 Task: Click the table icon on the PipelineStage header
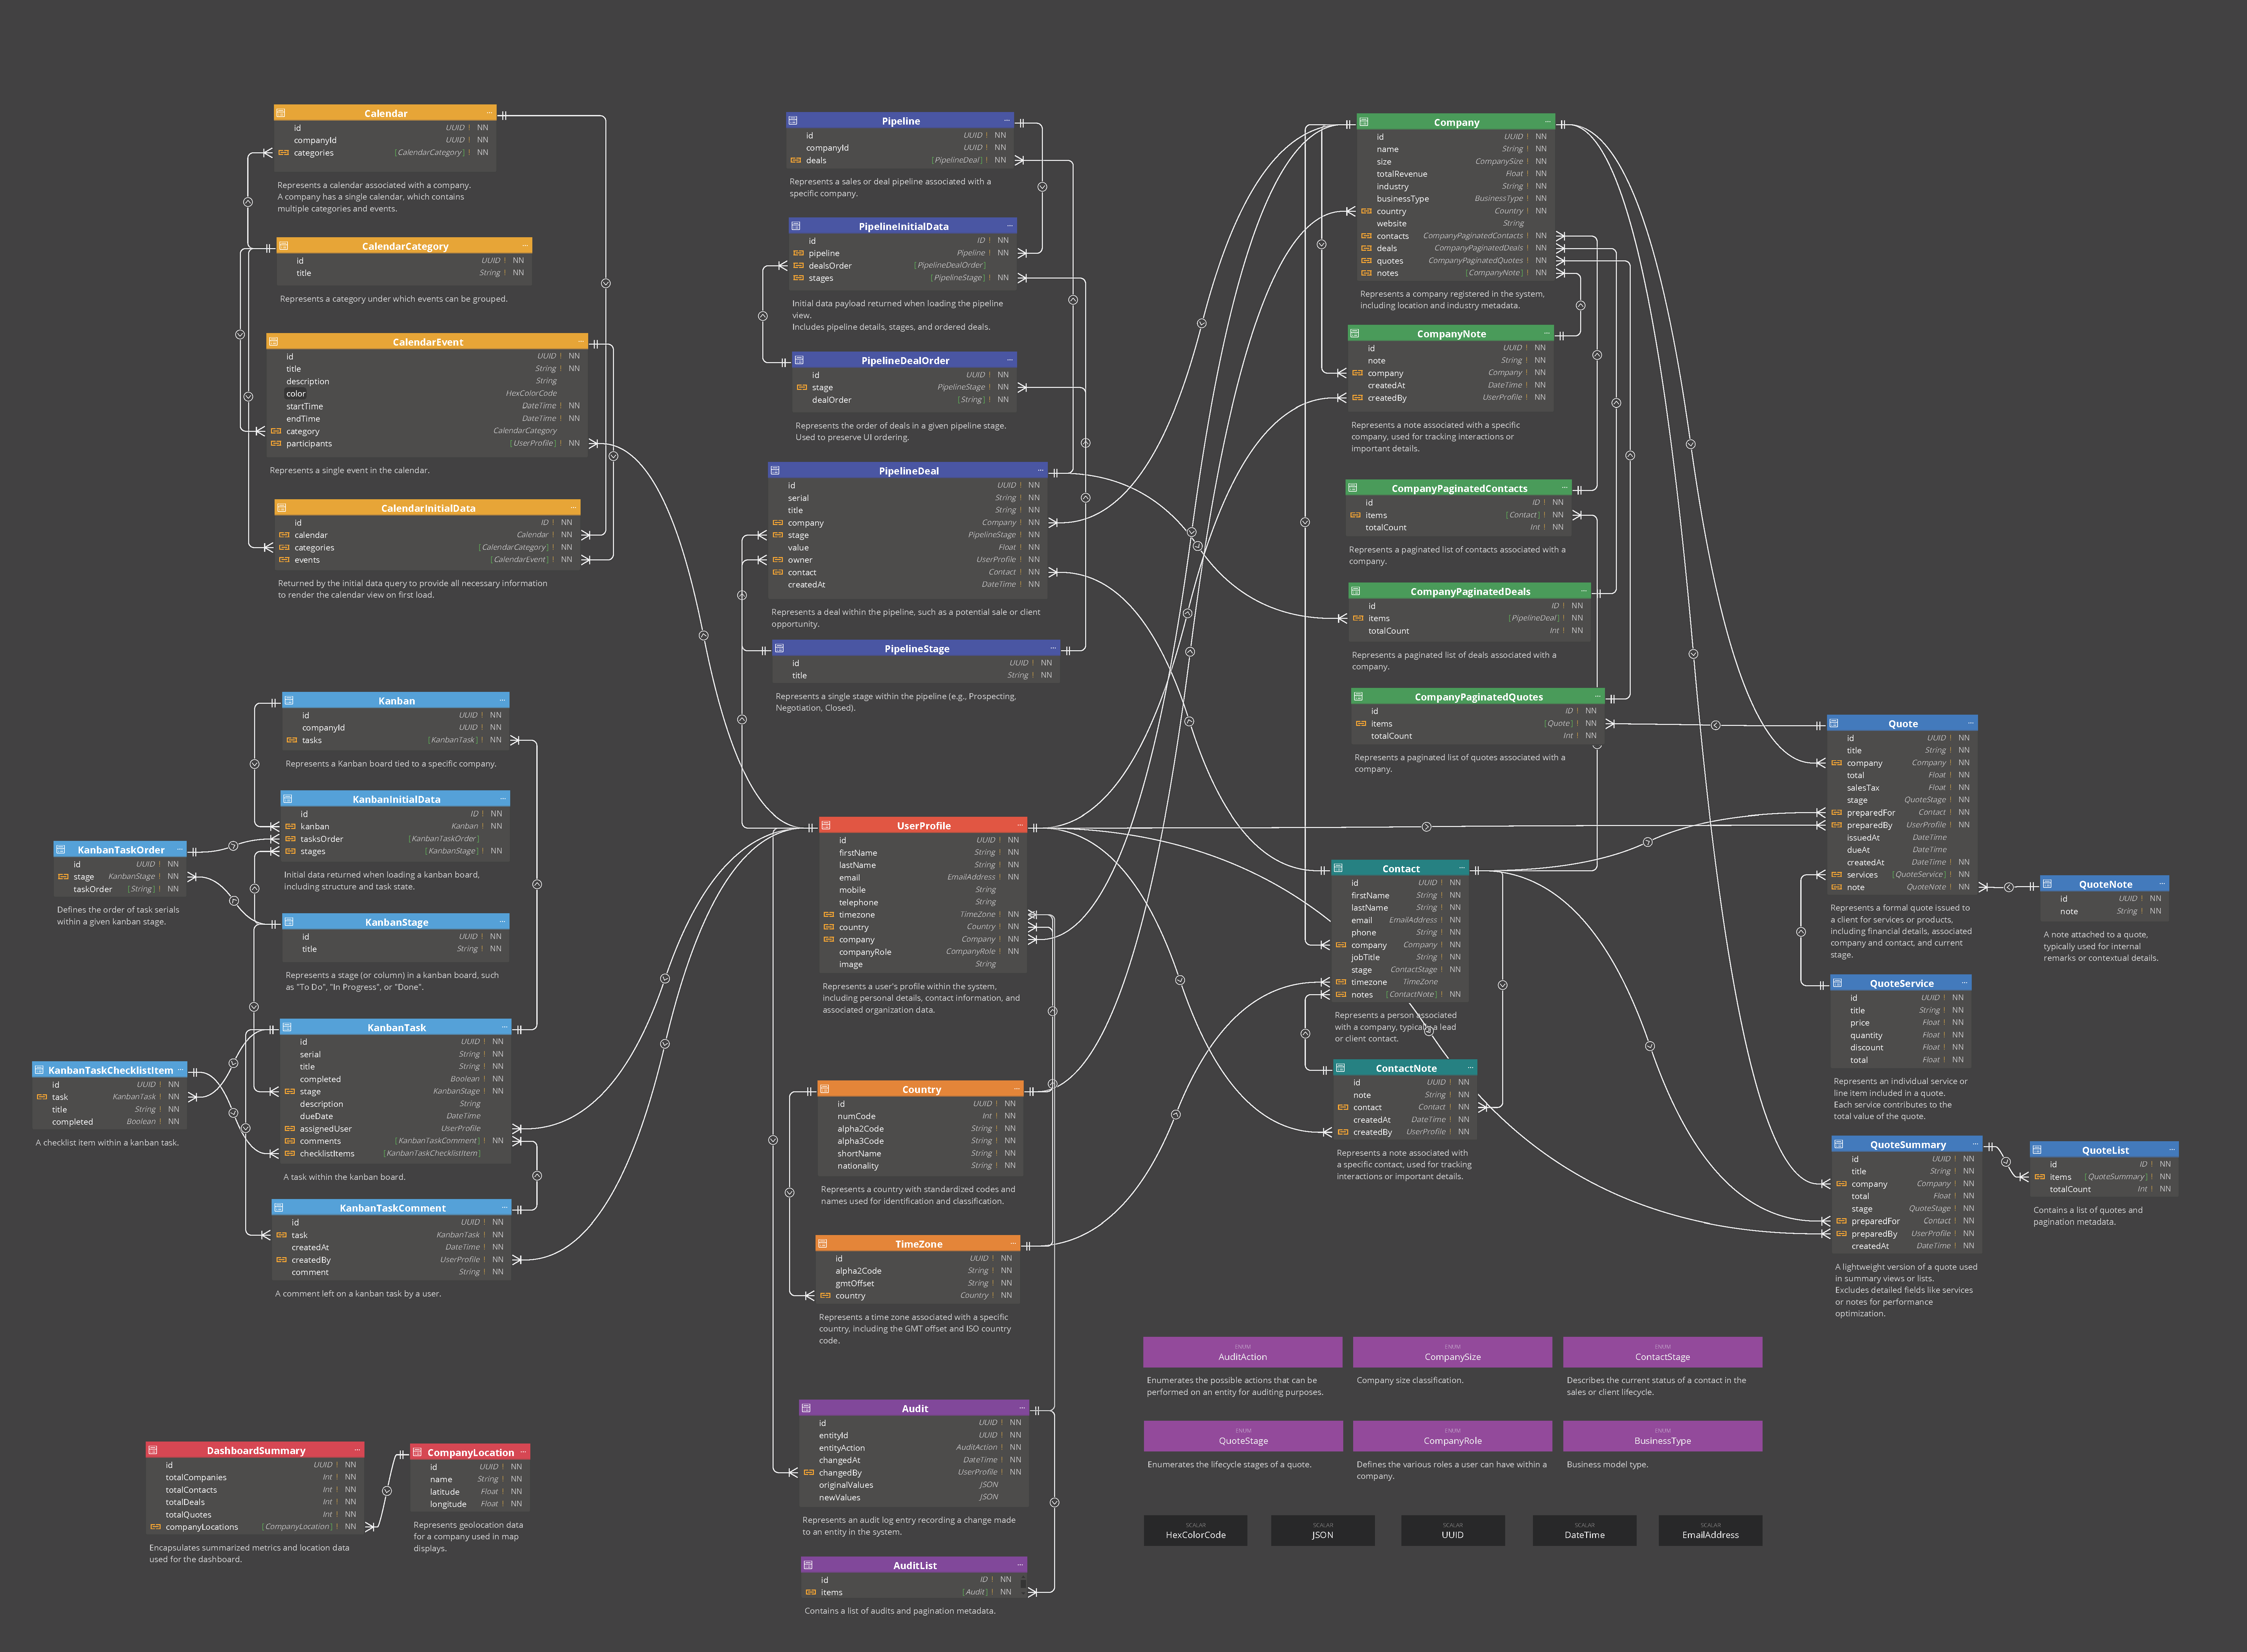779,648
